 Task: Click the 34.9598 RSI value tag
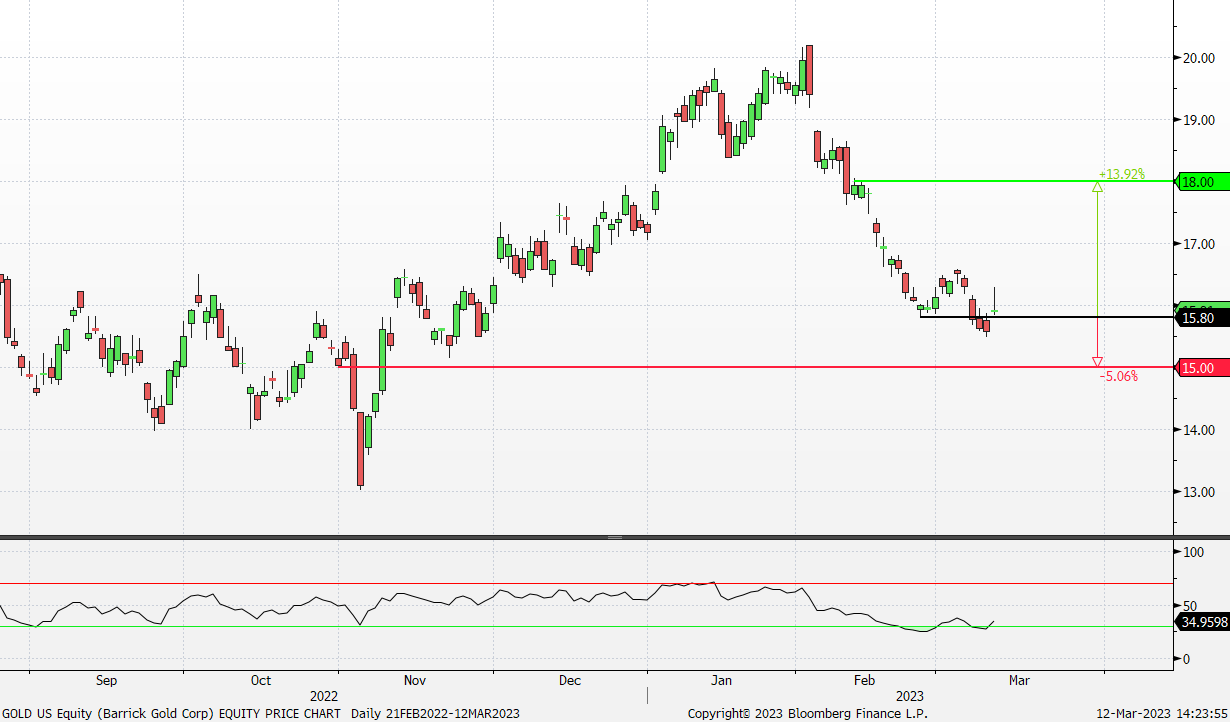coord(1202,623)
